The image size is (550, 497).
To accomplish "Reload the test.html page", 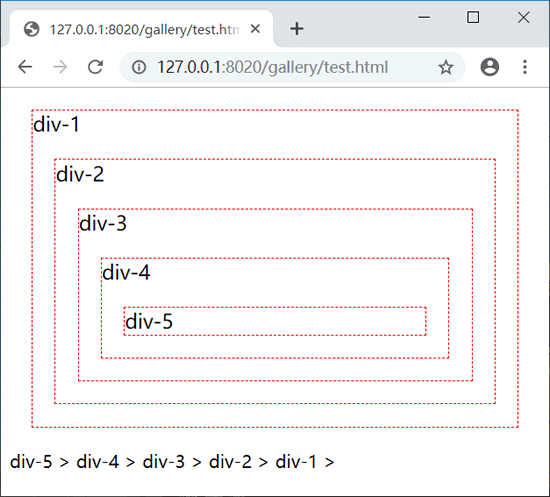I will click(95, 67).
